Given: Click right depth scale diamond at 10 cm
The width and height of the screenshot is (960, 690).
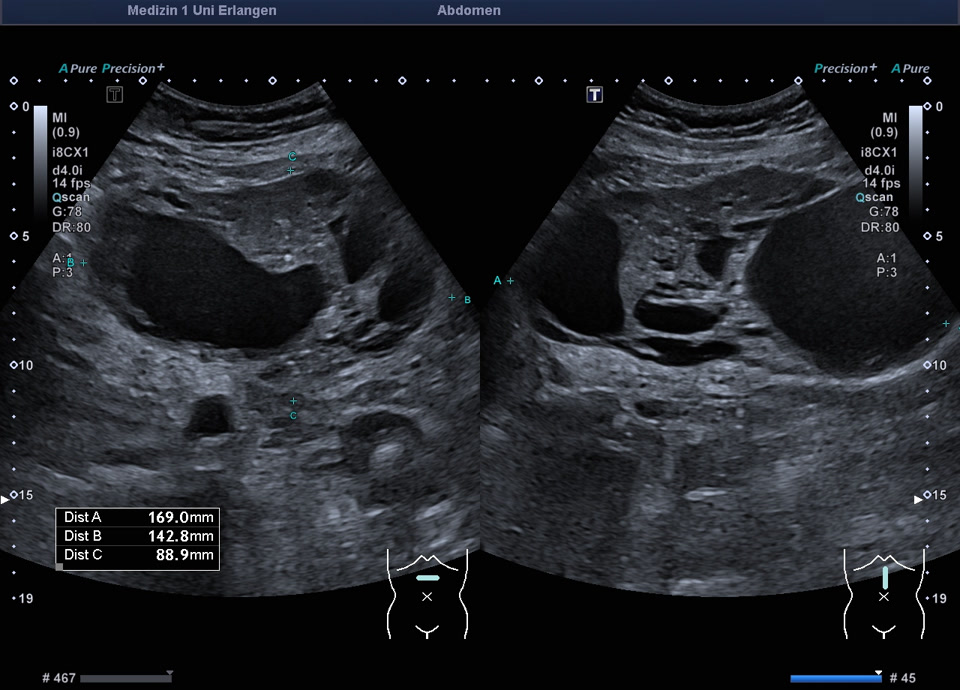Looking at the screenshot, I should pyautogui.click(x=928, y=365).
